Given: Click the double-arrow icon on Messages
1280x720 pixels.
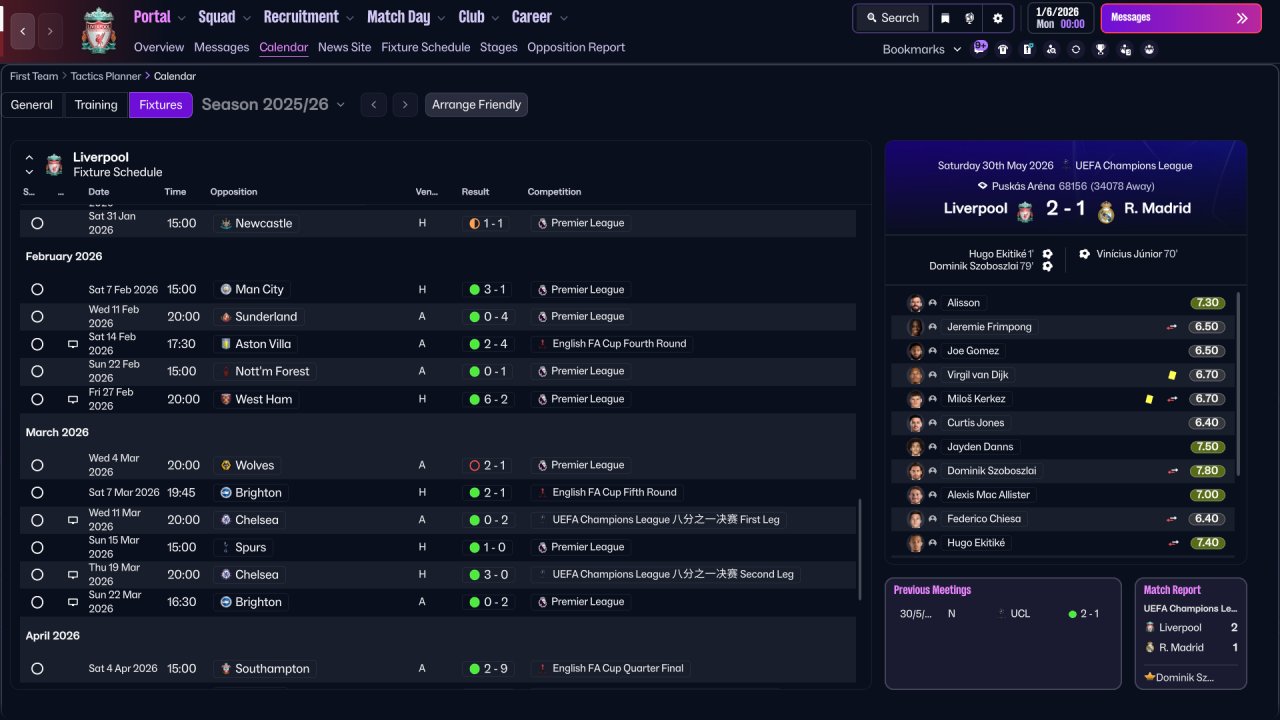Looking at the screenshot, I should tap(1242, 18).
